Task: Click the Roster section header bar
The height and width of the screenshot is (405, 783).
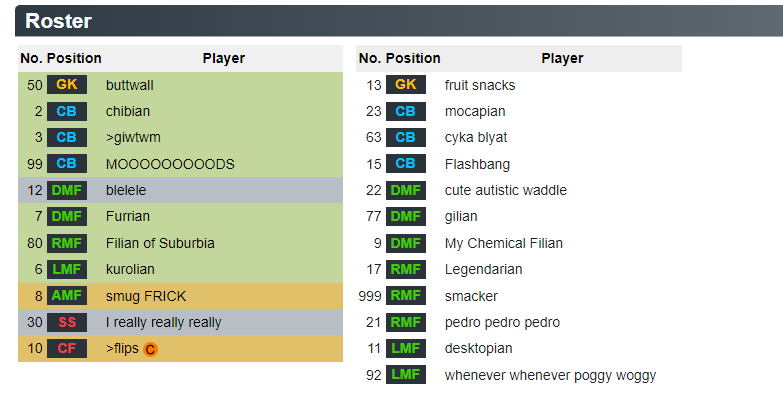Action: [x=399, y=21]
